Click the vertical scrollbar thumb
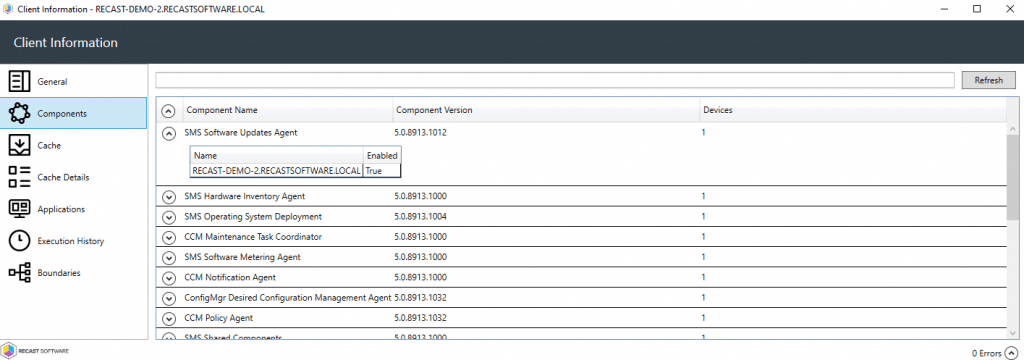 pyautogui.click(x=1012, y=177)
